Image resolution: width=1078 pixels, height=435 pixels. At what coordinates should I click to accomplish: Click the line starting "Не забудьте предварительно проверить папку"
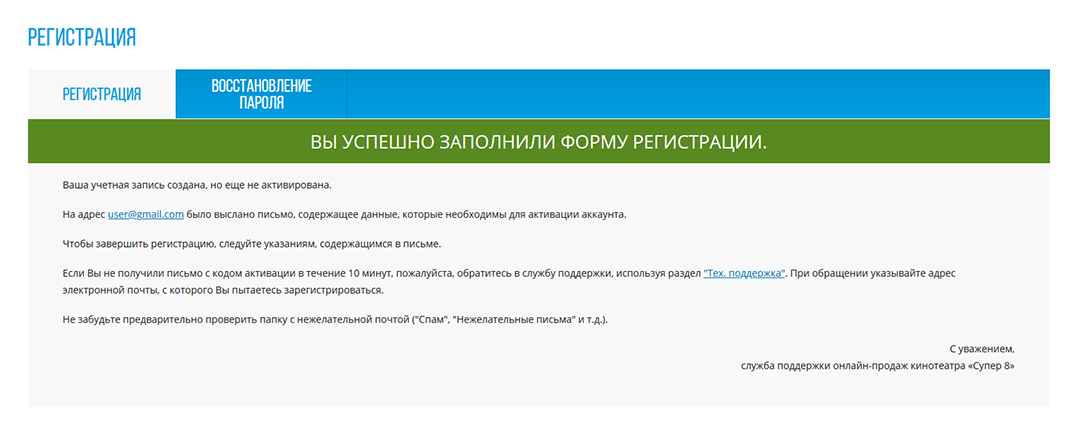[x=336, y=321]
